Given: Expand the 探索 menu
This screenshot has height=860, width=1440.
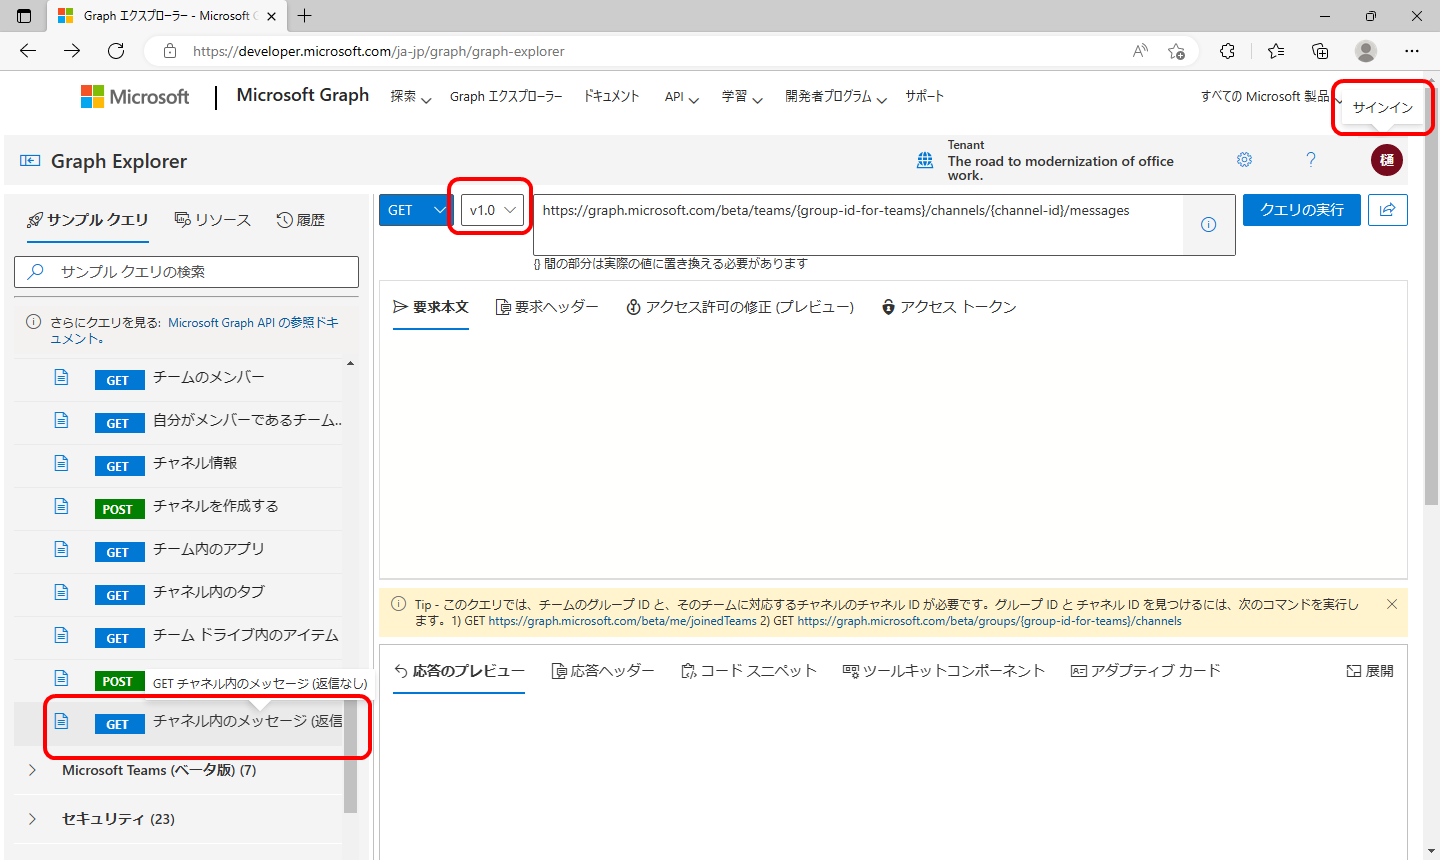Looking at the screenshot, I should [x=410, y=97].
